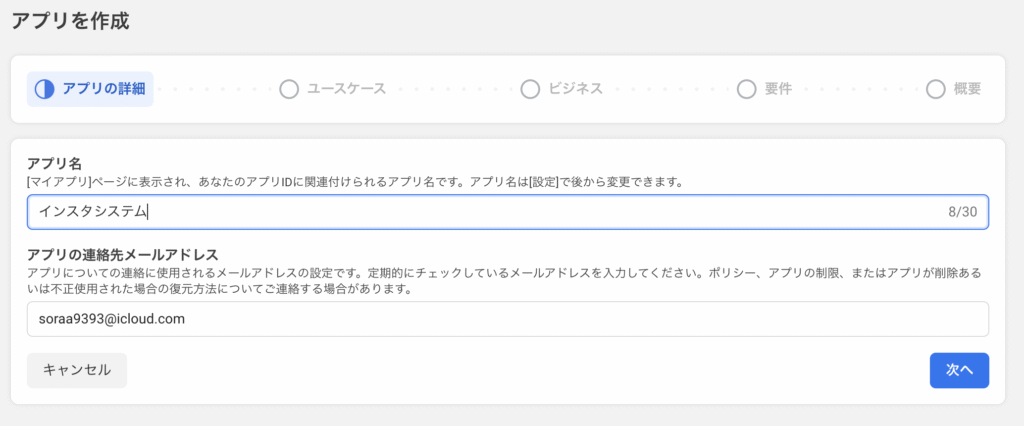
Task: Click the half-filled circle icon beside アプリの詳細
Action: pos(44,89)
